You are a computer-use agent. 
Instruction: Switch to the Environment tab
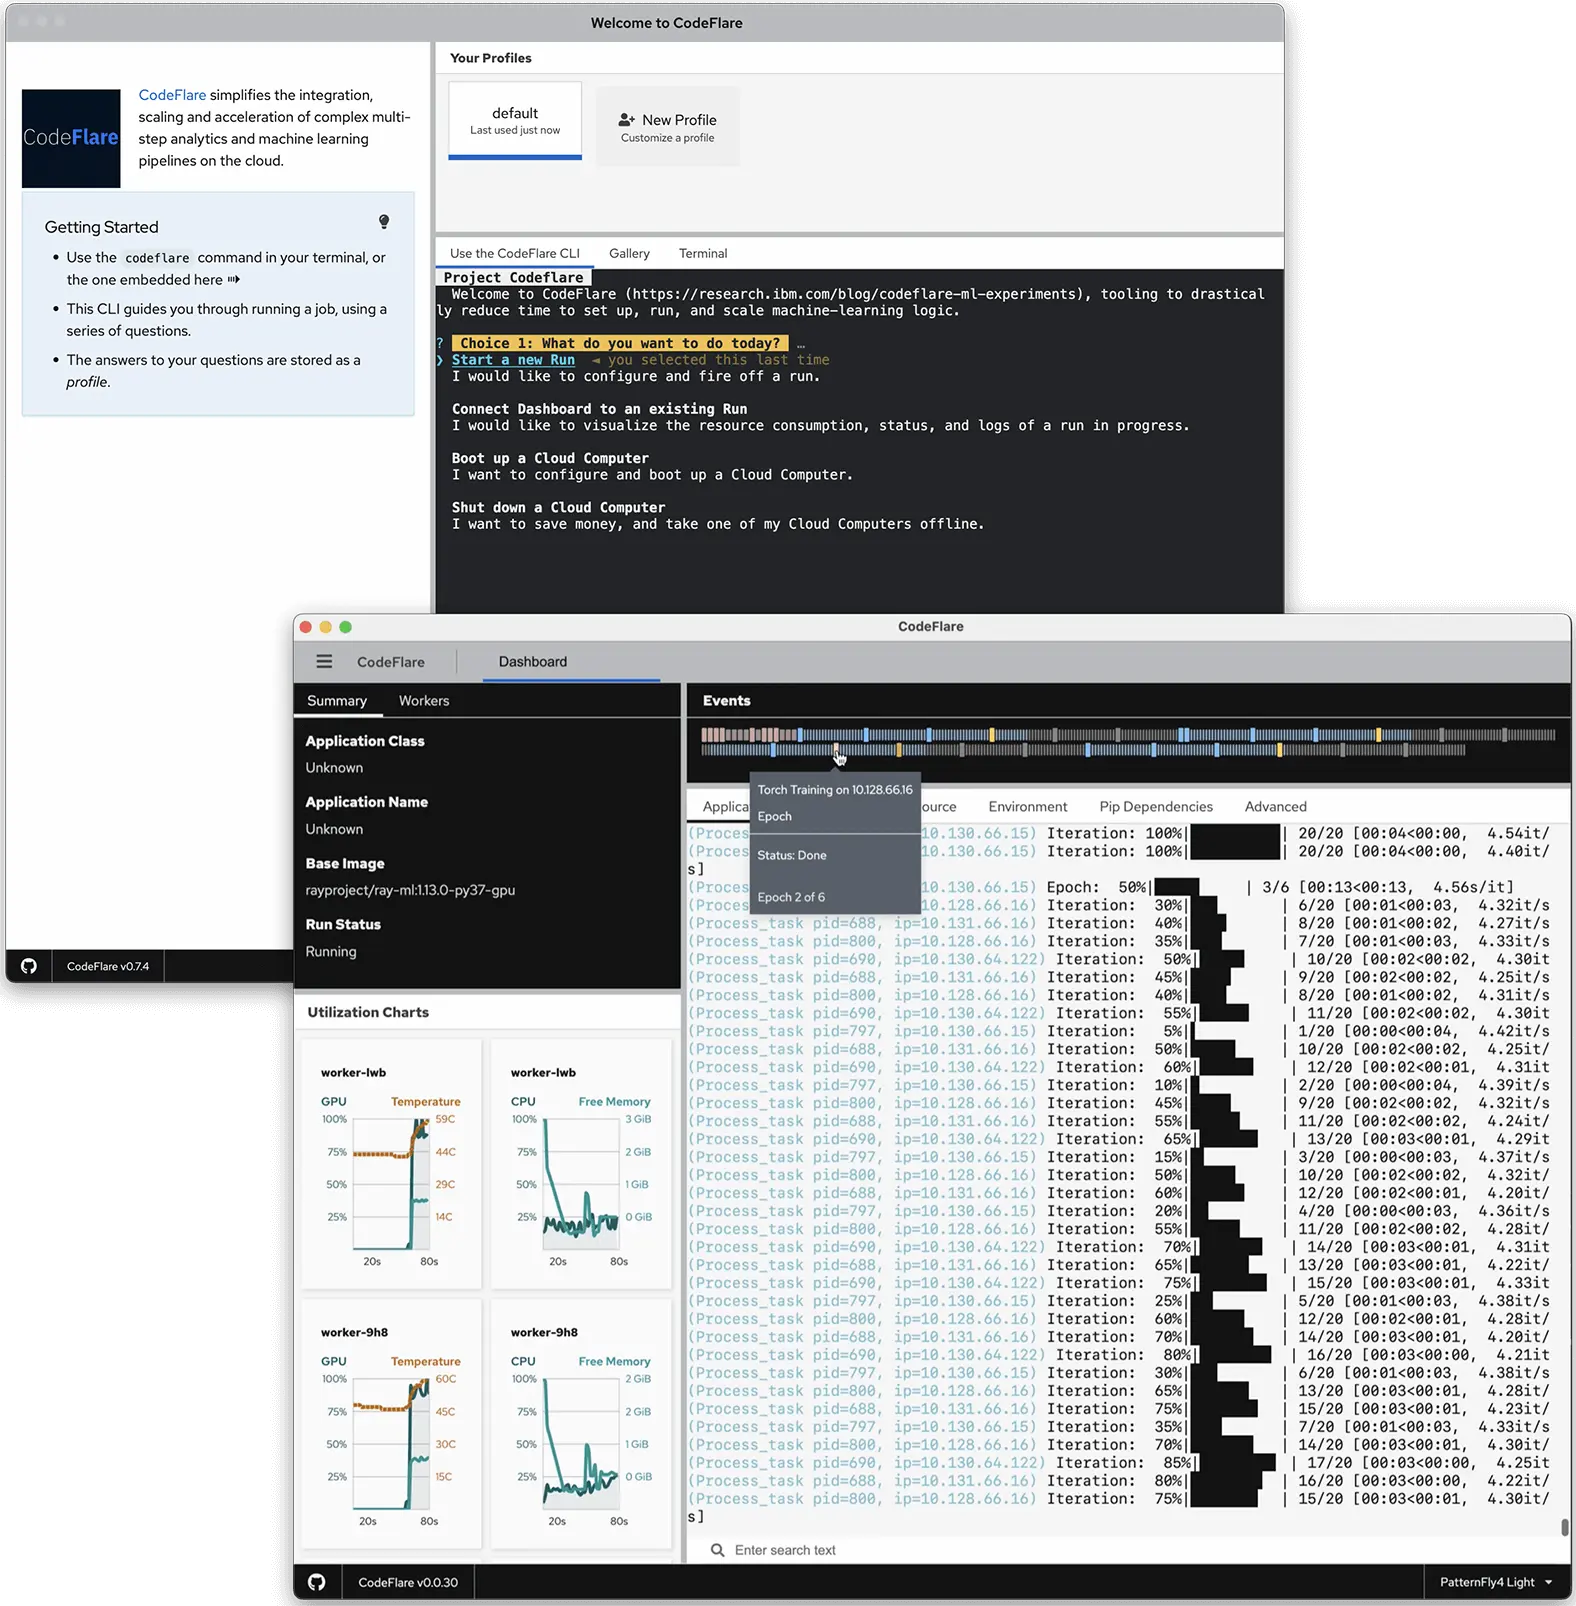(1028, 807)
